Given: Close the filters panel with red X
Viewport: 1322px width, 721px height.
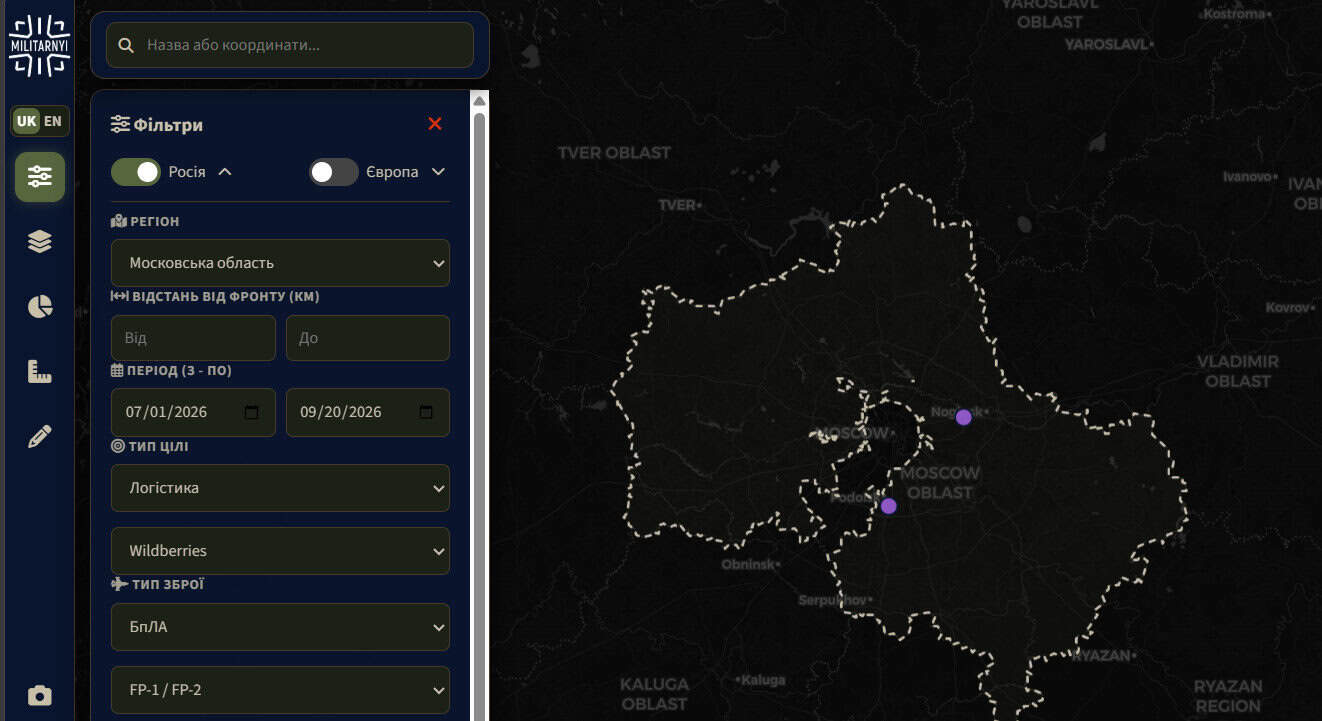Looking at the screenshot, I should coord(435,124).
